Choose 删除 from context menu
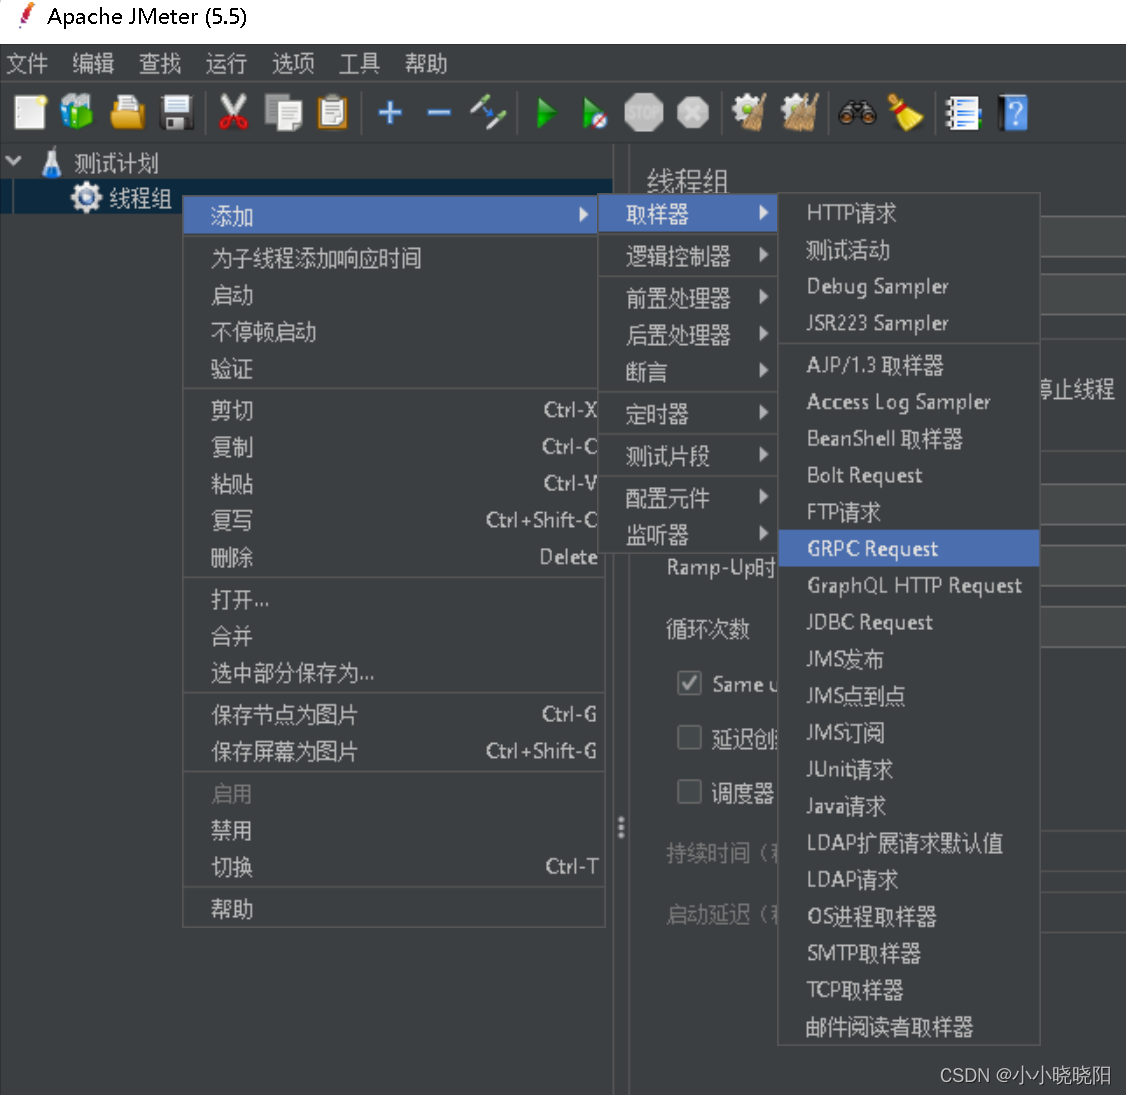 (x=394, y=557)
